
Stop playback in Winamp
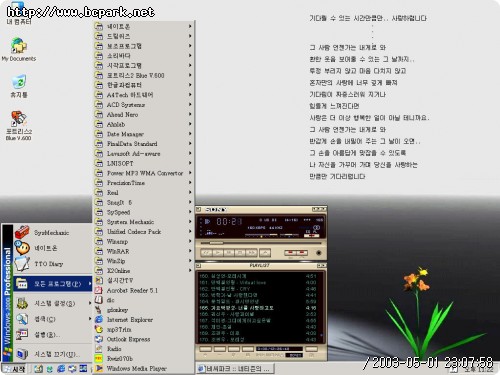240,253
